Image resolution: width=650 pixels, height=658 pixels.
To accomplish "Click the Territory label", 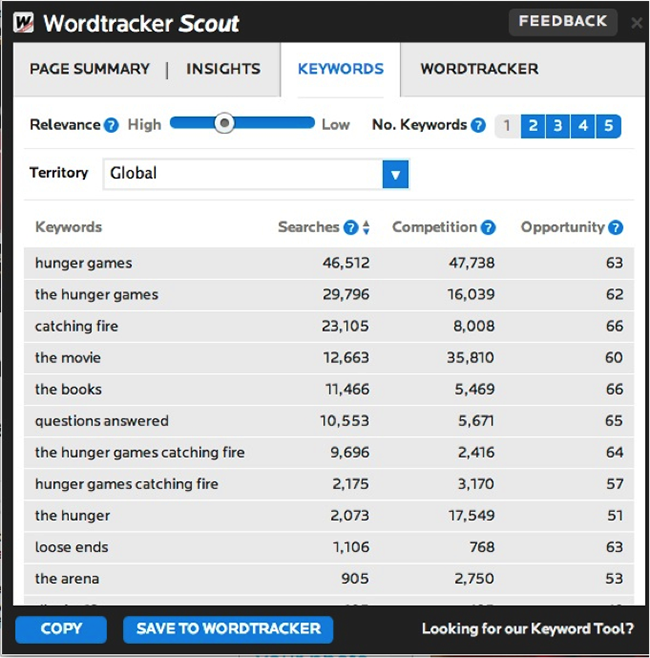I will [x=59, y=172].
